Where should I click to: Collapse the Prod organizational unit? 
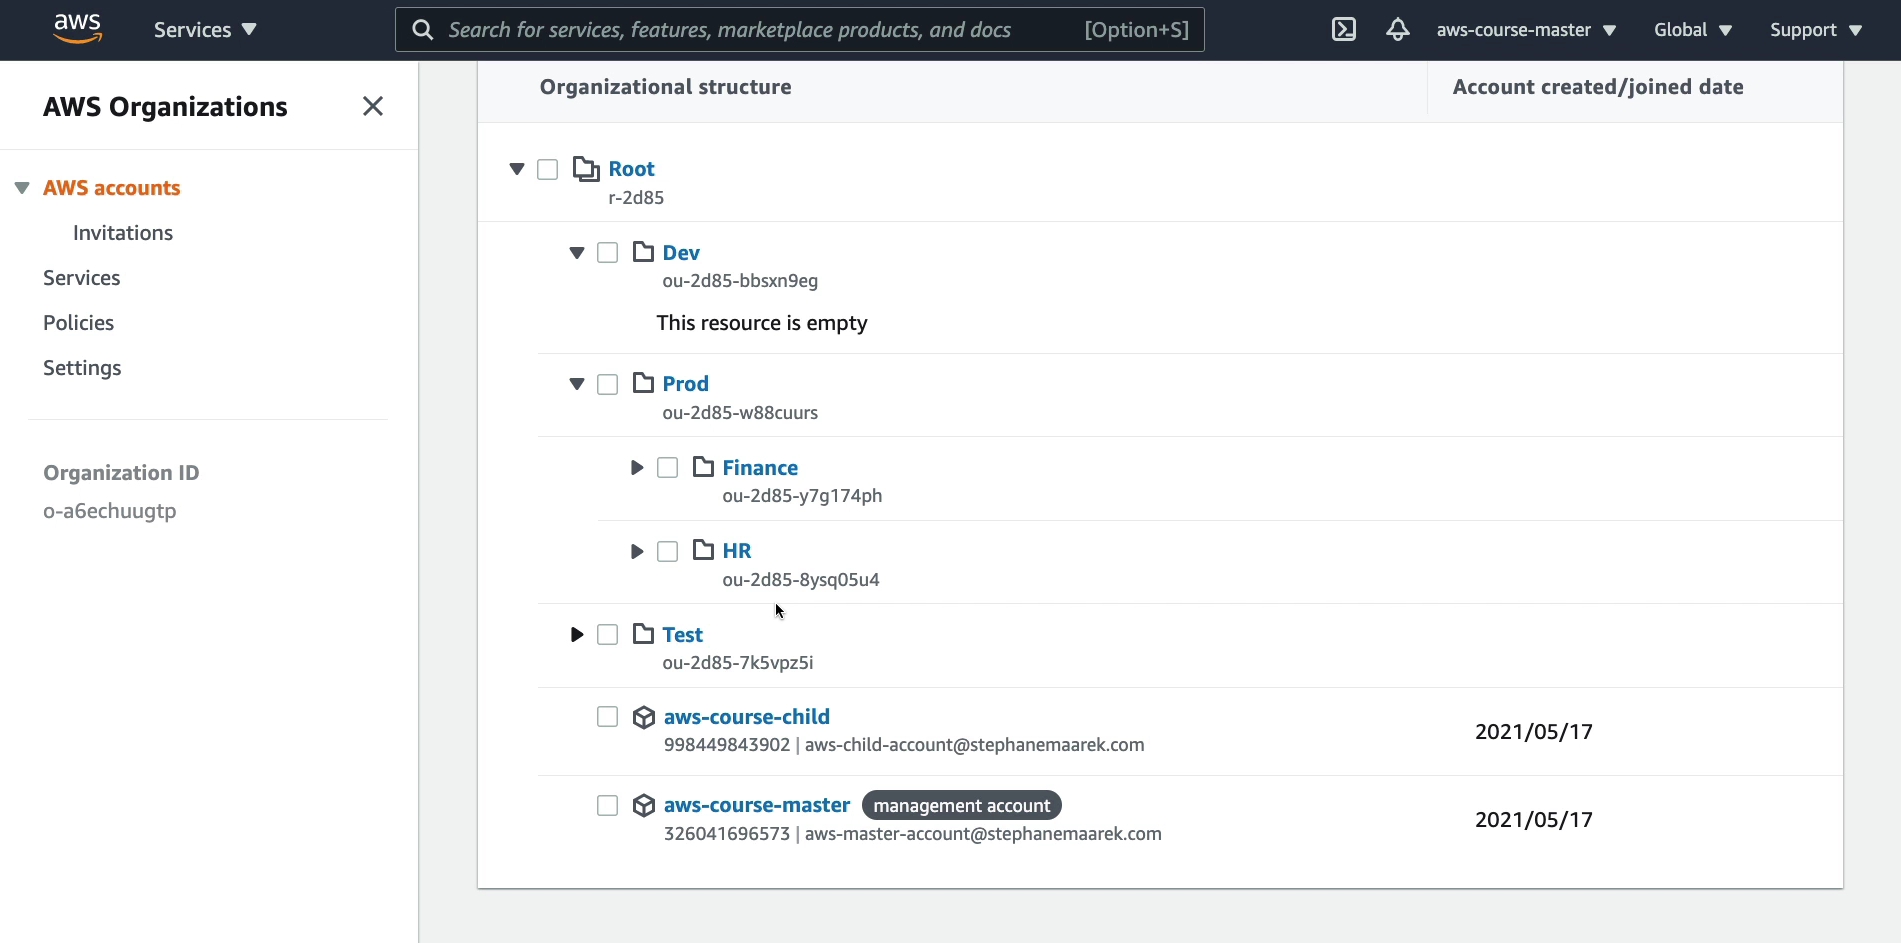(x=577, y=384)
